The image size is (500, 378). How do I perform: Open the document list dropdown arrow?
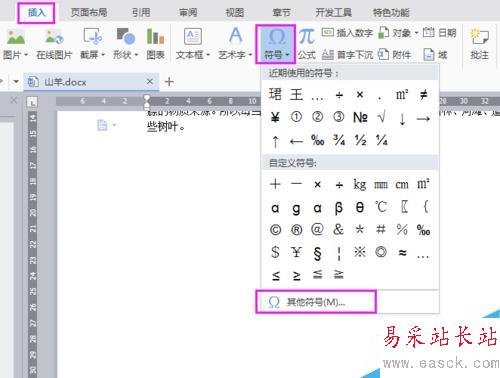16,81
